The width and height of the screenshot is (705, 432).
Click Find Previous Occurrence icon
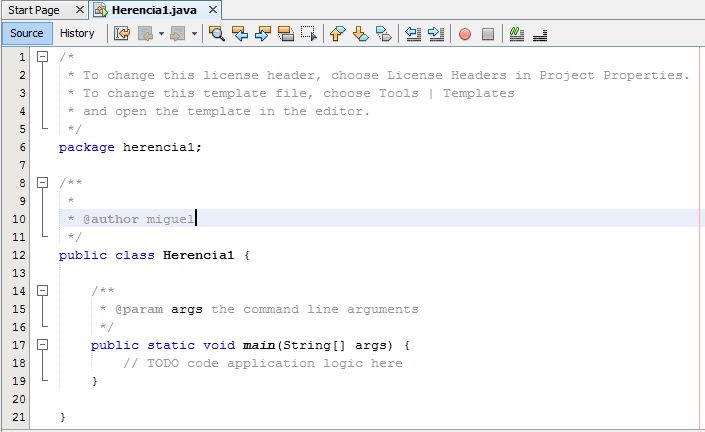pos(240,33)
